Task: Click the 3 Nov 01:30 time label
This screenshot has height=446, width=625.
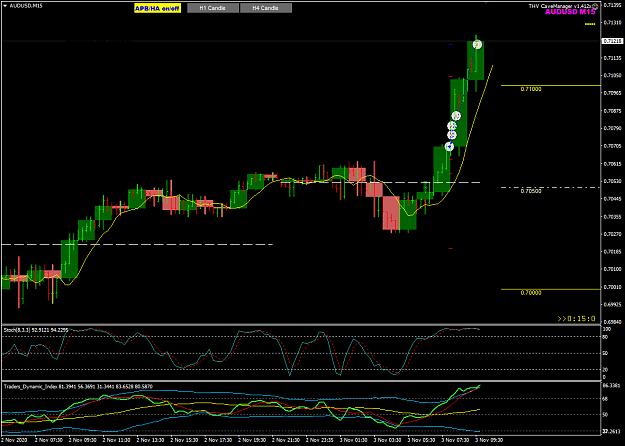Action: coord(354,440)
